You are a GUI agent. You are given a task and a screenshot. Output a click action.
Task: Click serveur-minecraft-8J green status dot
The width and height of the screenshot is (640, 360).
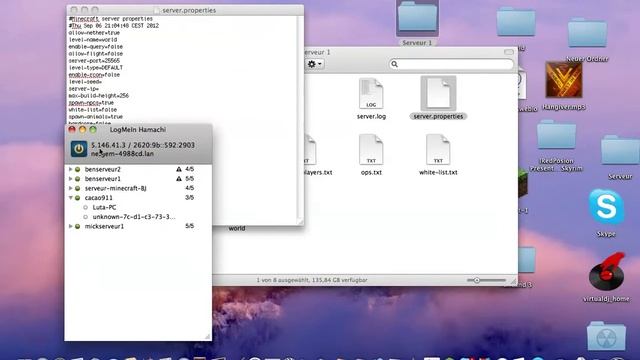click(78, 188)
